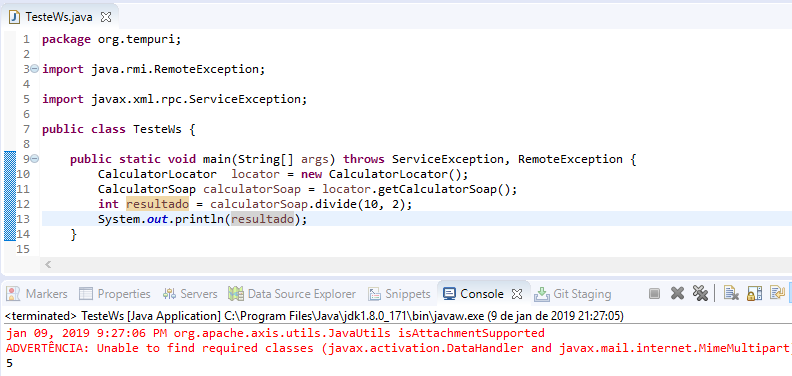Click the Data Source Explorer tab icon

[235, 293]
